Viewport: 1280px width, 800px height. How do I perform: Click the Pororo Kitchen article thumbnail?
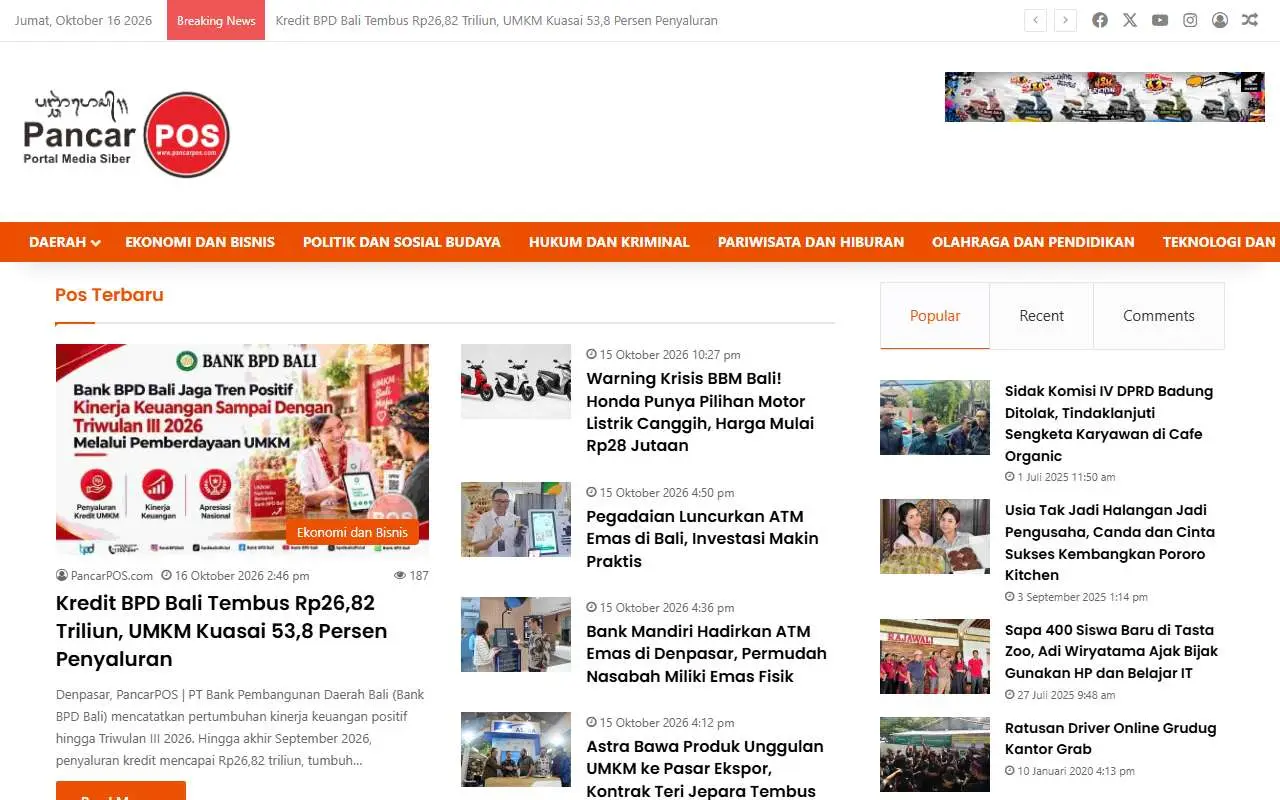coord(935,537)
